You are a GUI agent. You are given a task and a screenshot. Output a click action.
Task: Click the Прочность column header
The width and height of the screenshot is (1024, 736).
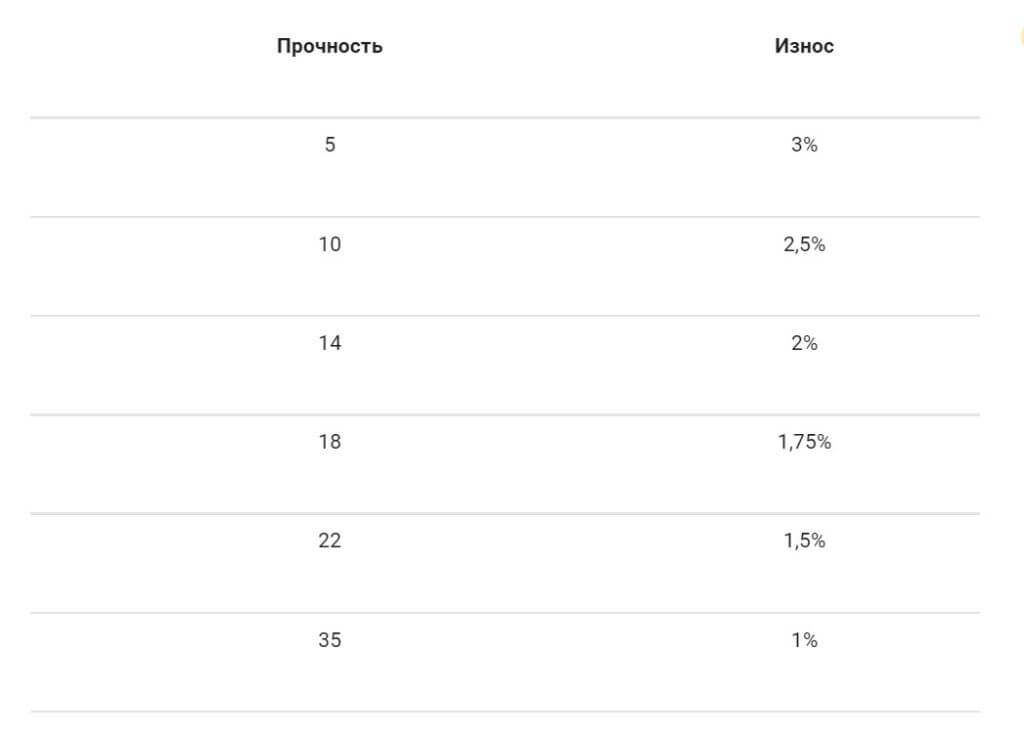point(329,46)
